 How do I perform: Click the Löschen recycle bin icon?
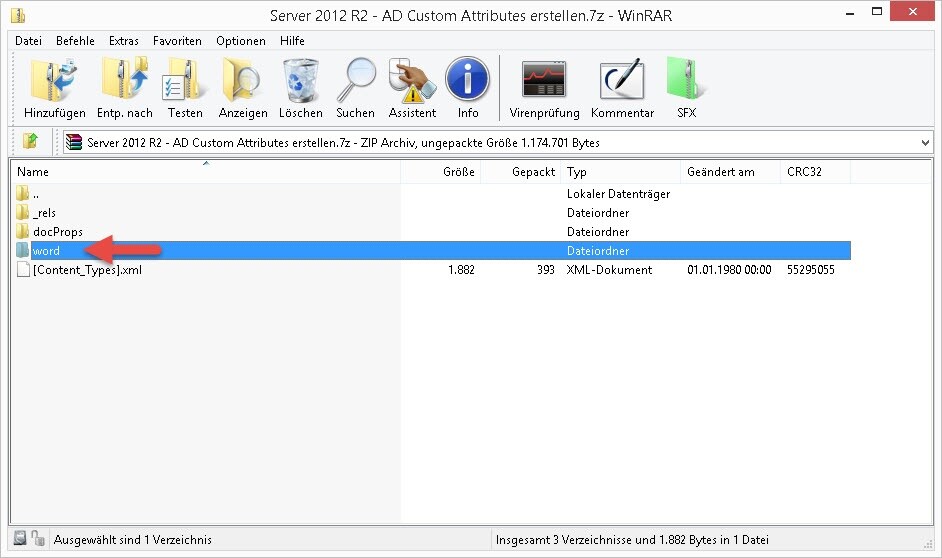click(x=300, y=82)
